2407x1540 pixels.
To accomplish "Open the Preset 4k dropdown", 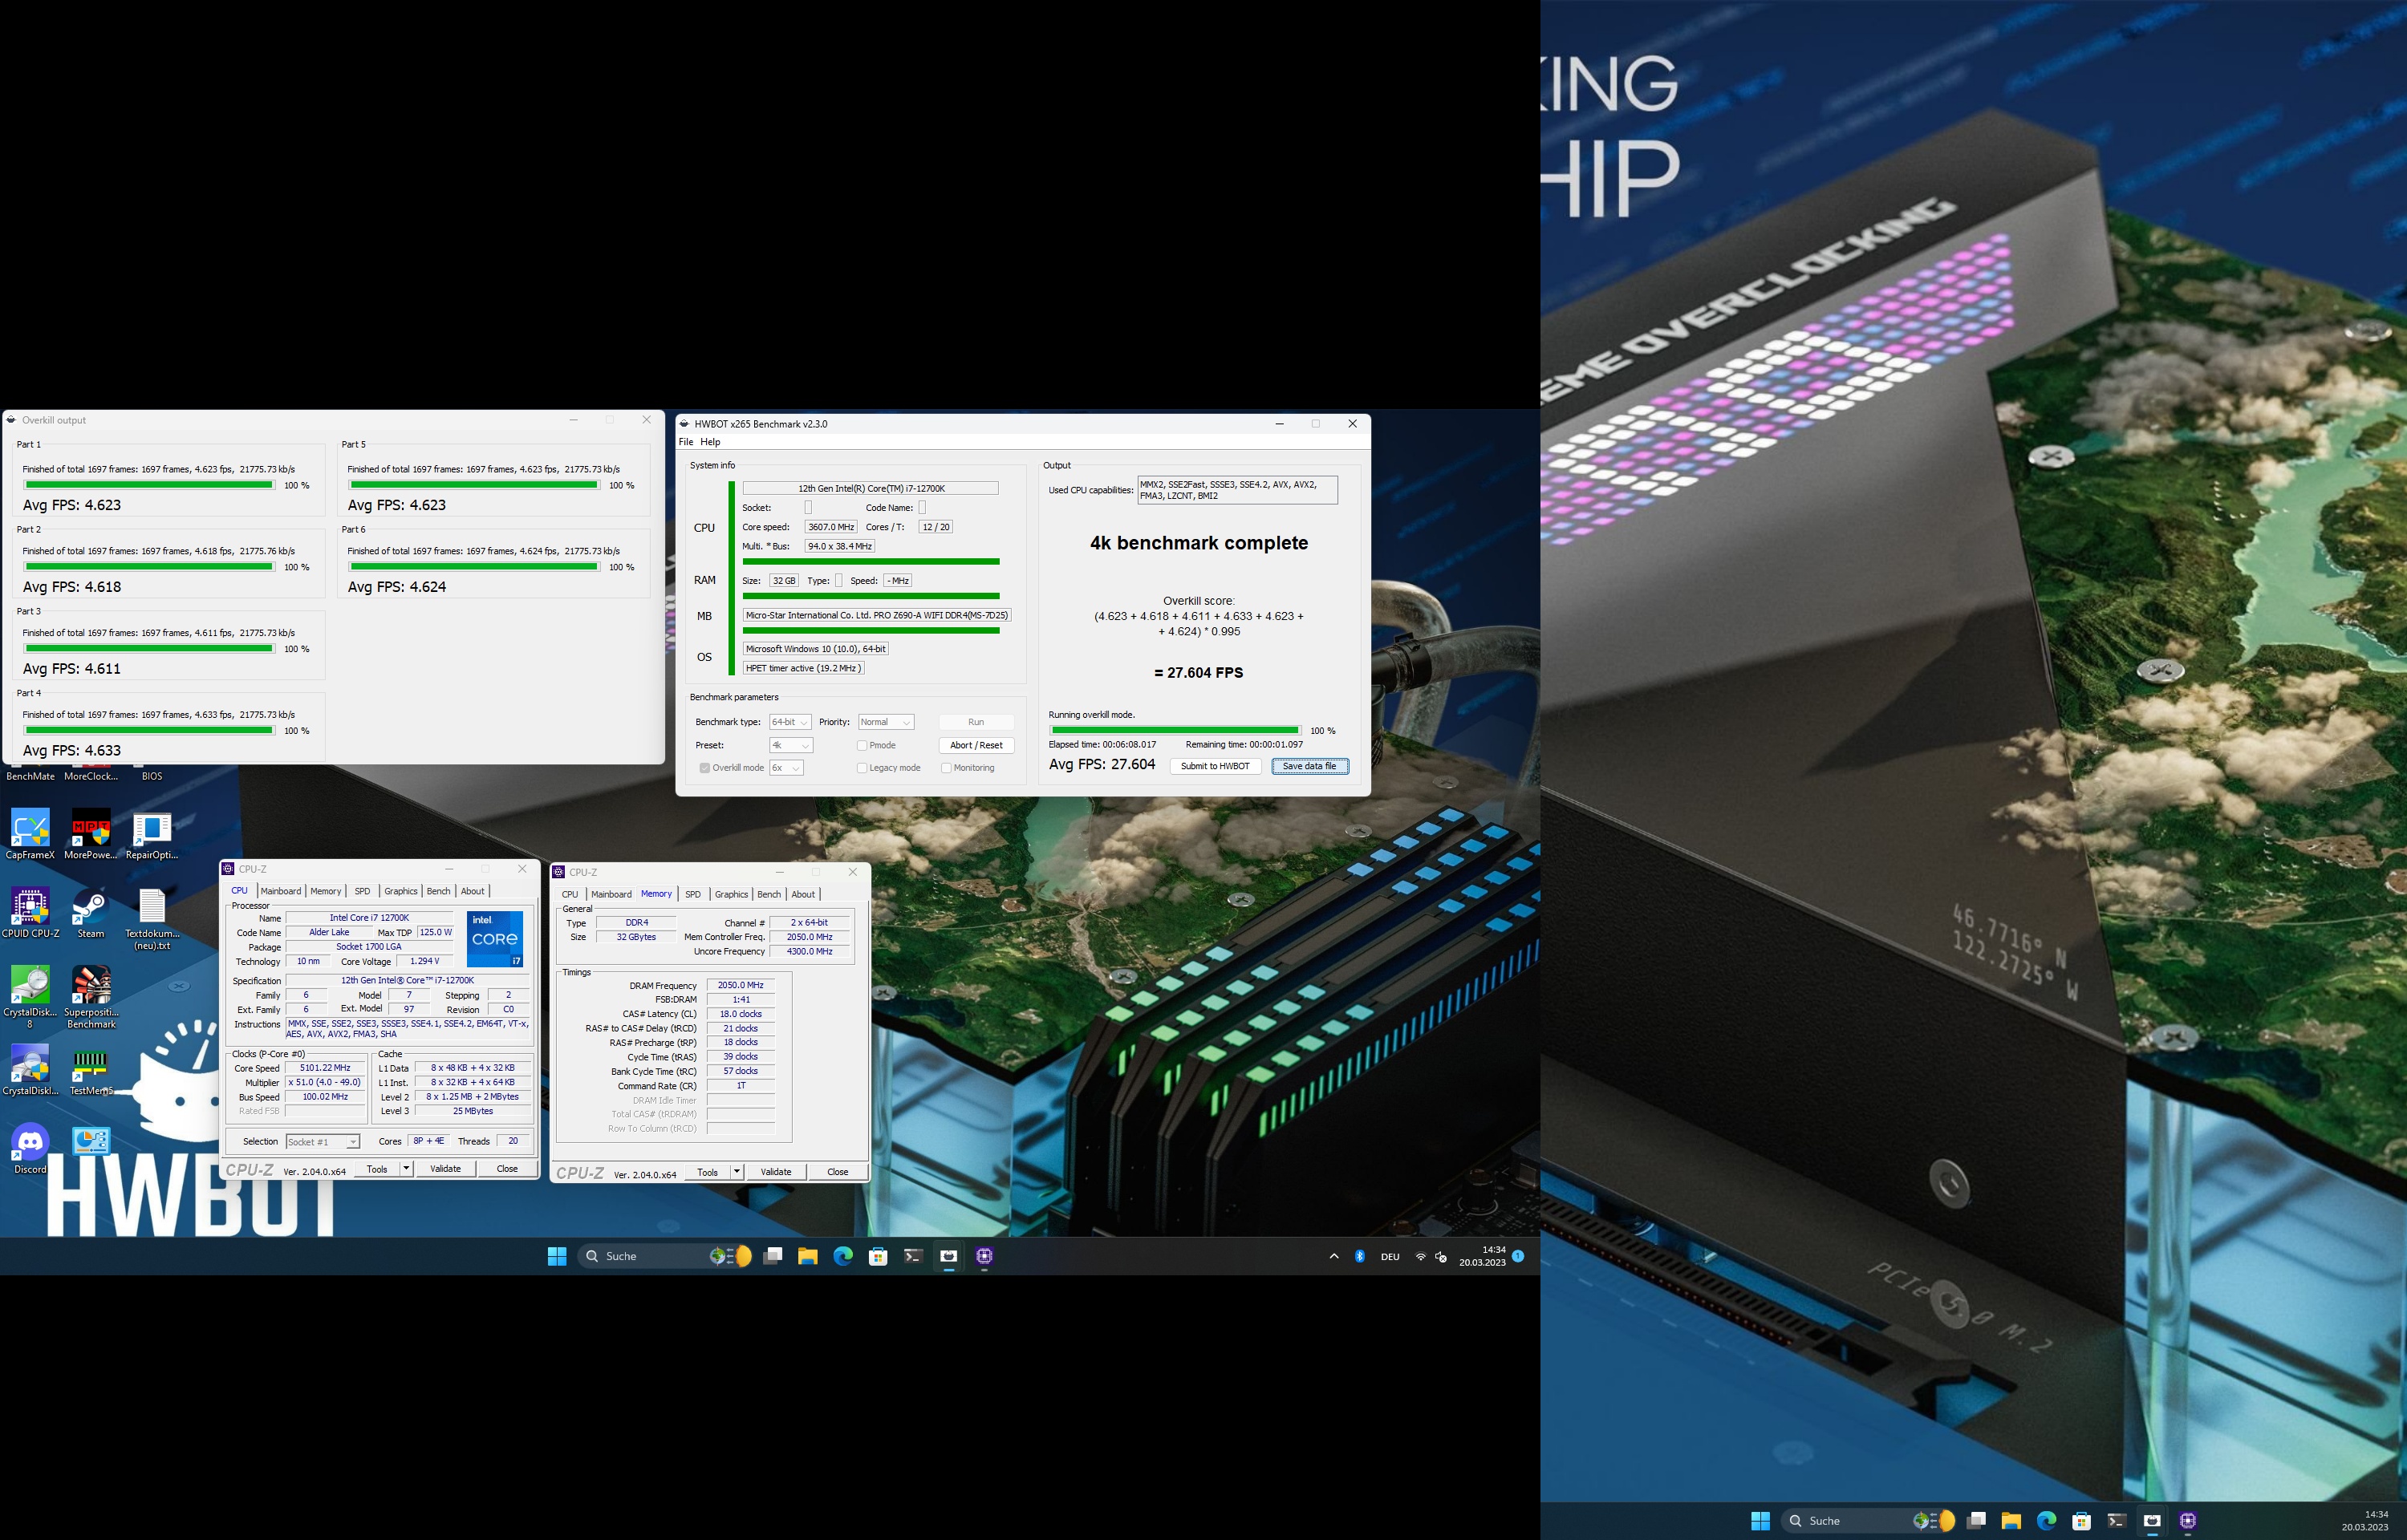I will click(791, 745).
